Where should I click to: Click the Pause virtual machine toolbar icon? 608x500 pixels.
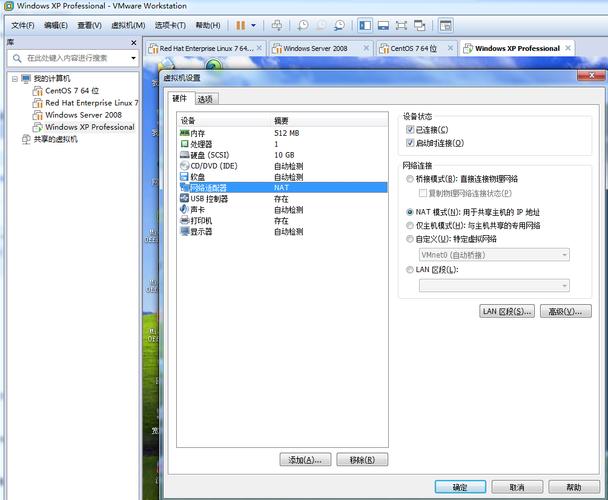click(240, 26)
